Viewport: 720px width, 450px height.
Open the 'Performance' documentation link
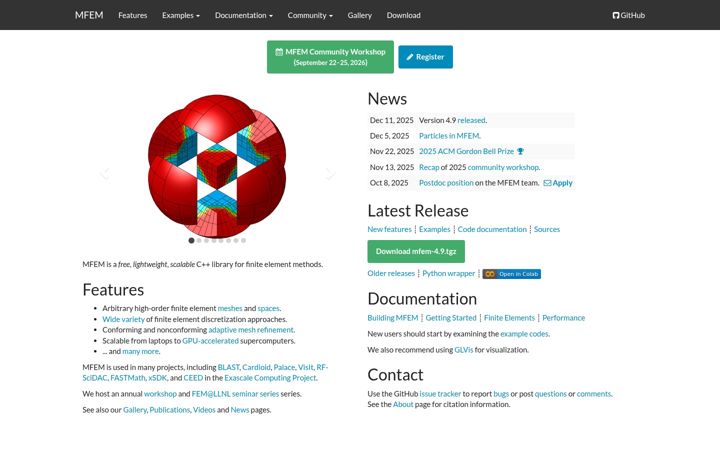(x=563, y=318)
